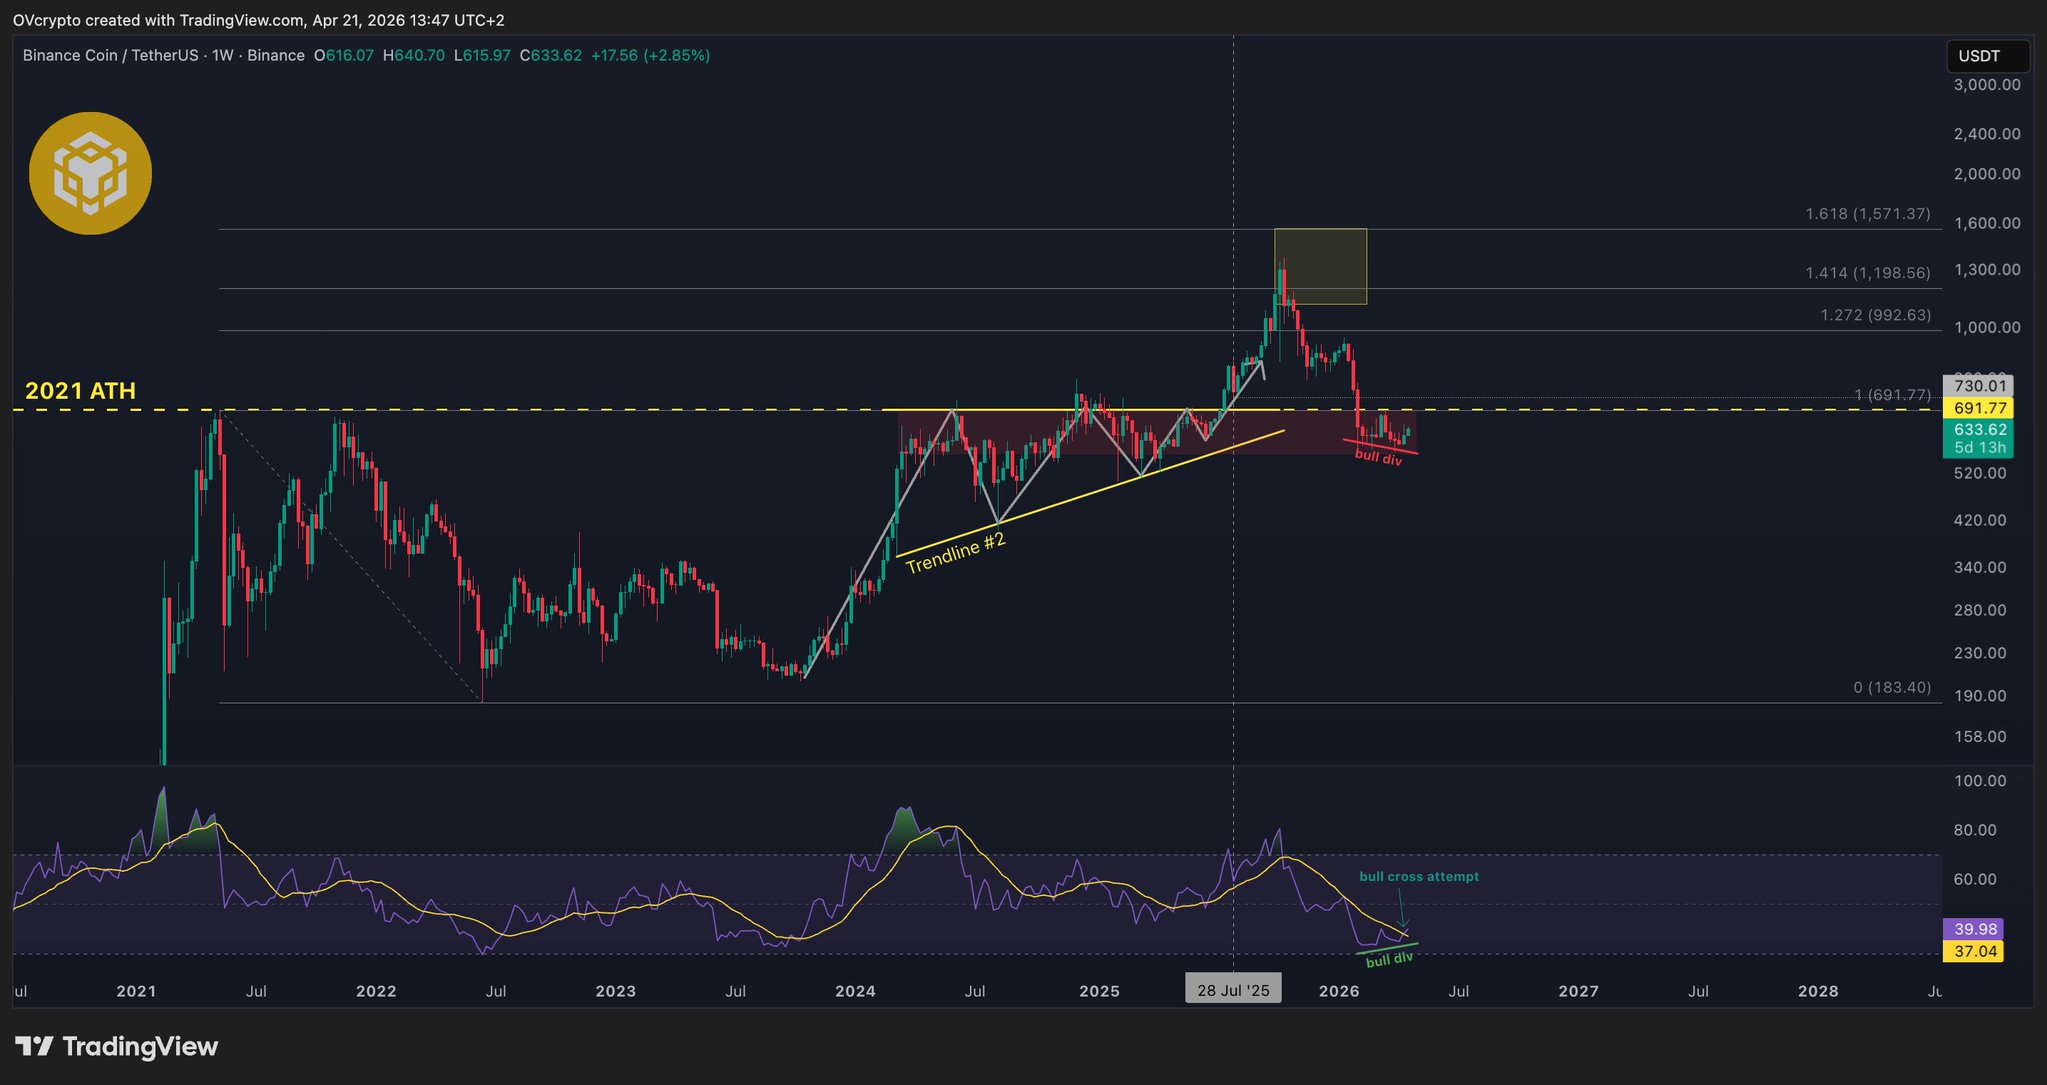Viewport: 2047px width, 1085px height.
Task: Click the gold BNB coin logo
Action: tap(90, 173)
